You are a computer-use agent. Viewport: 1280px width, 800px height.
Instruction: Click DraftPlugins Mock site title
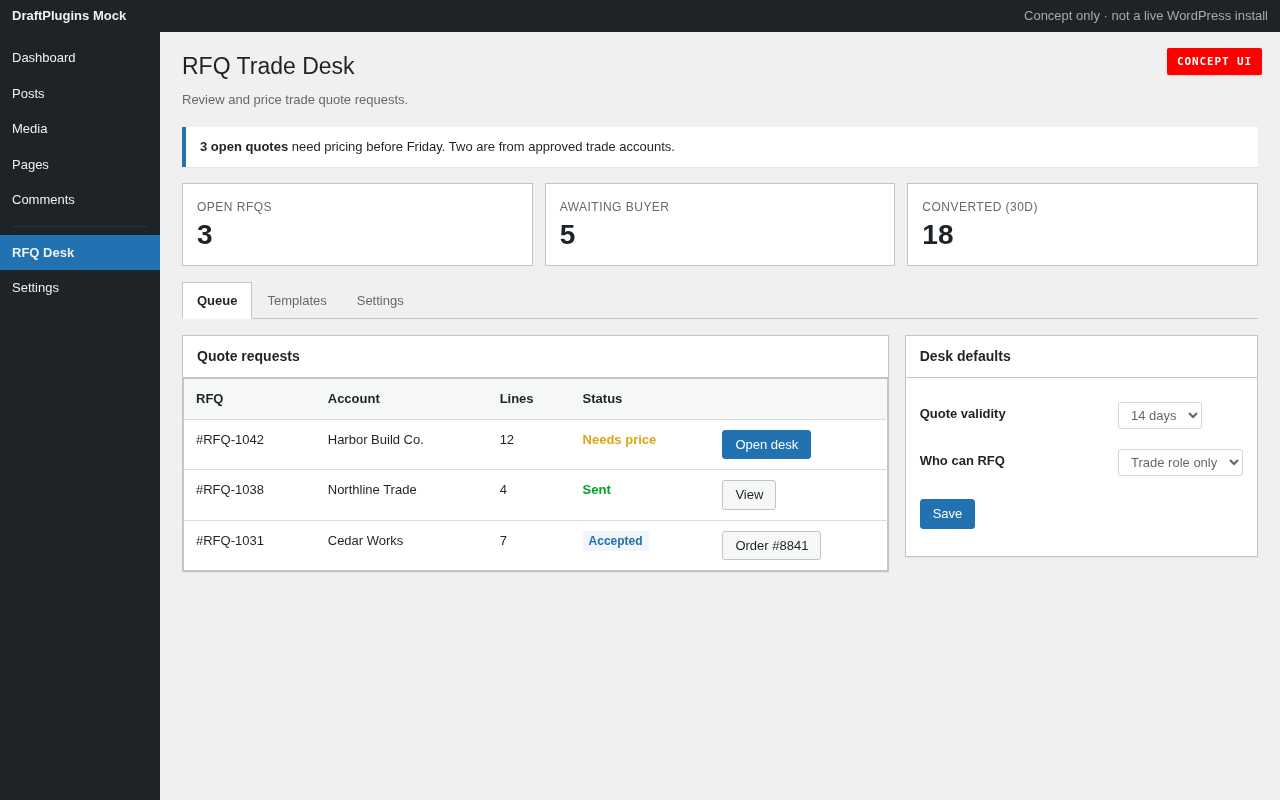click(69, 16)
